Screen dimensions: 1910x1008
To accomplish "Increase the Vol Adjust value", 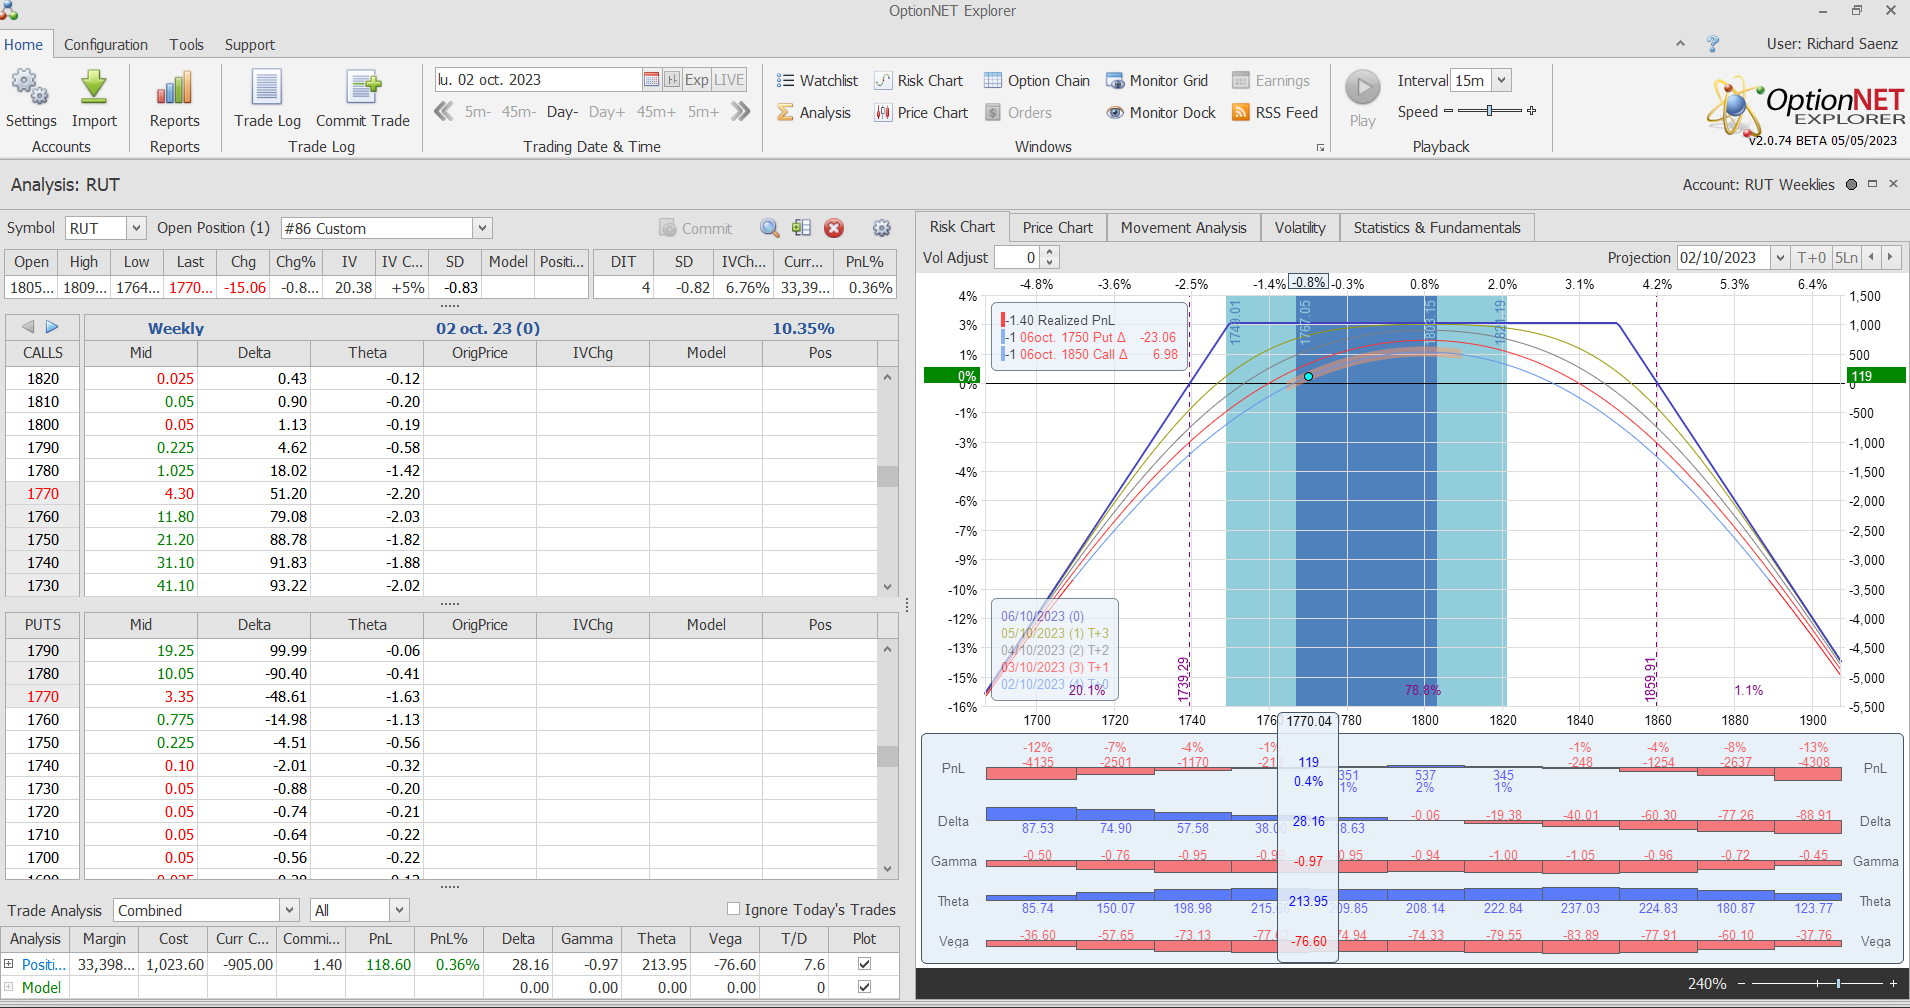I will [x=1050, y=252].
